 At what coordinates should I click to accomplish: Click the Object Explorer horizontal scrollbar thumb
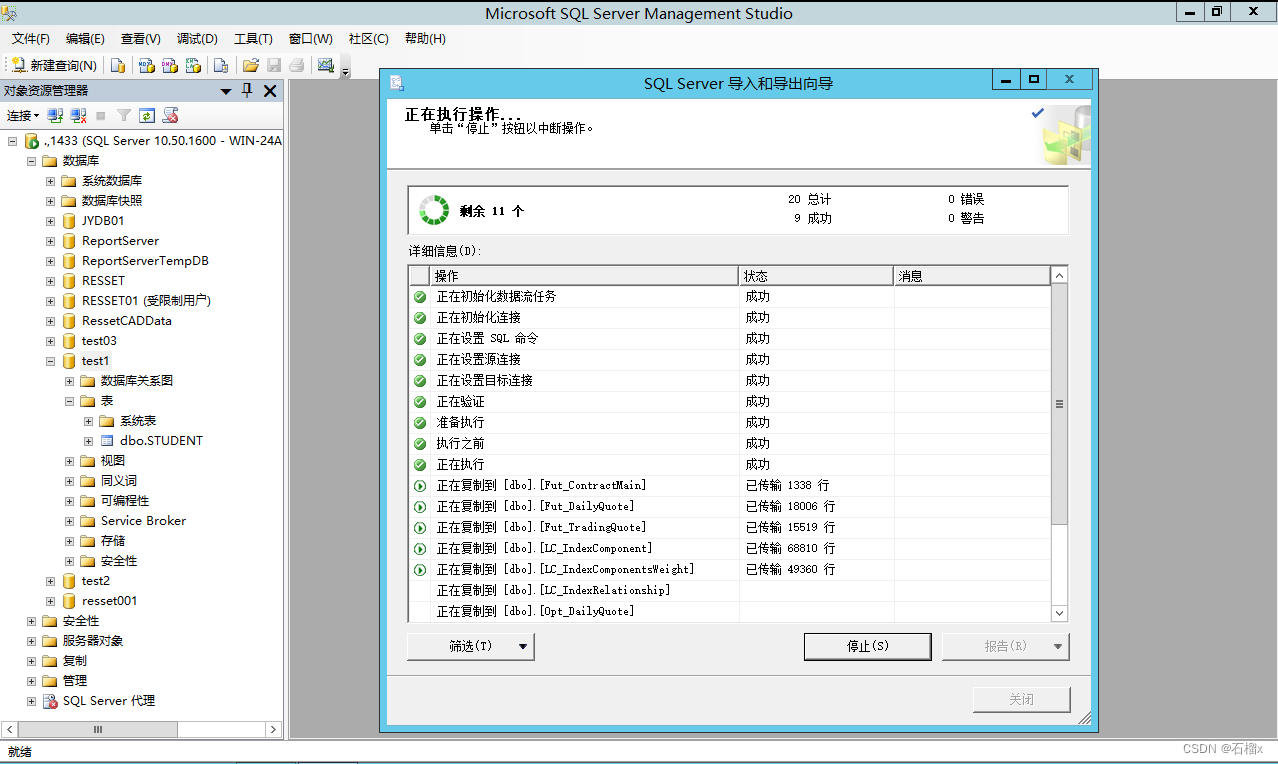[98, 729]
